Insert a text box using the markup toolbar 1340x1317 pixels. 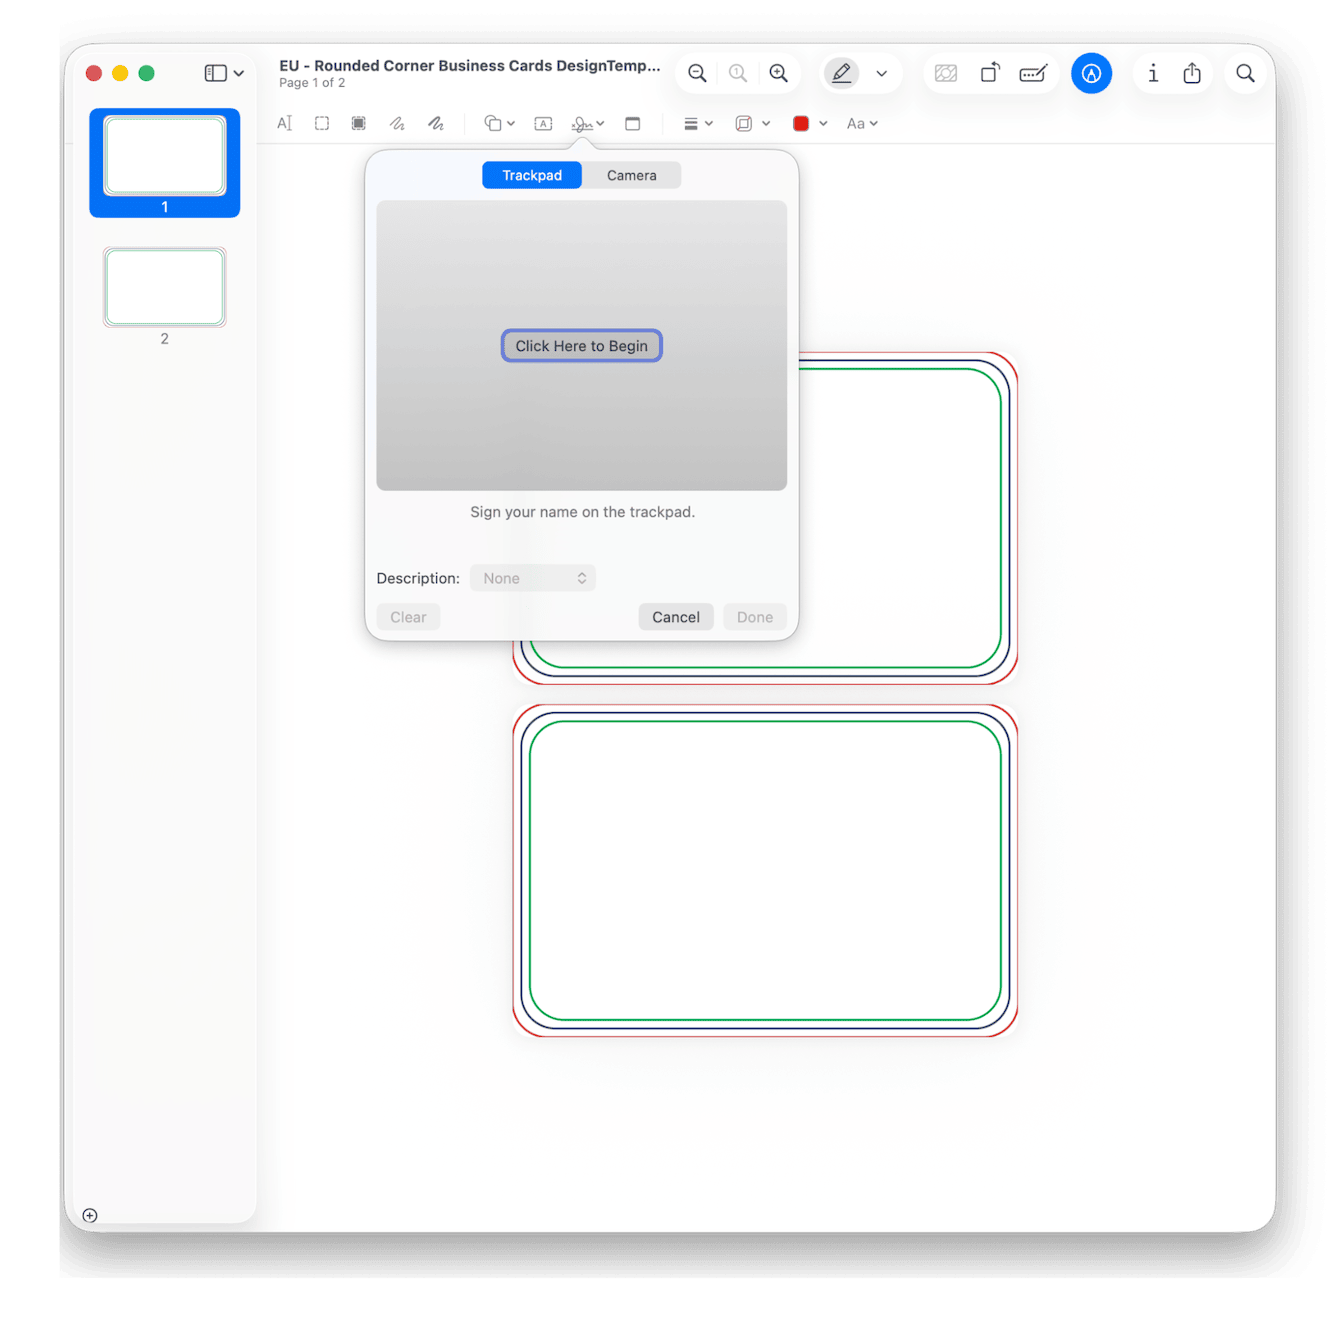(x=543, y=122)
